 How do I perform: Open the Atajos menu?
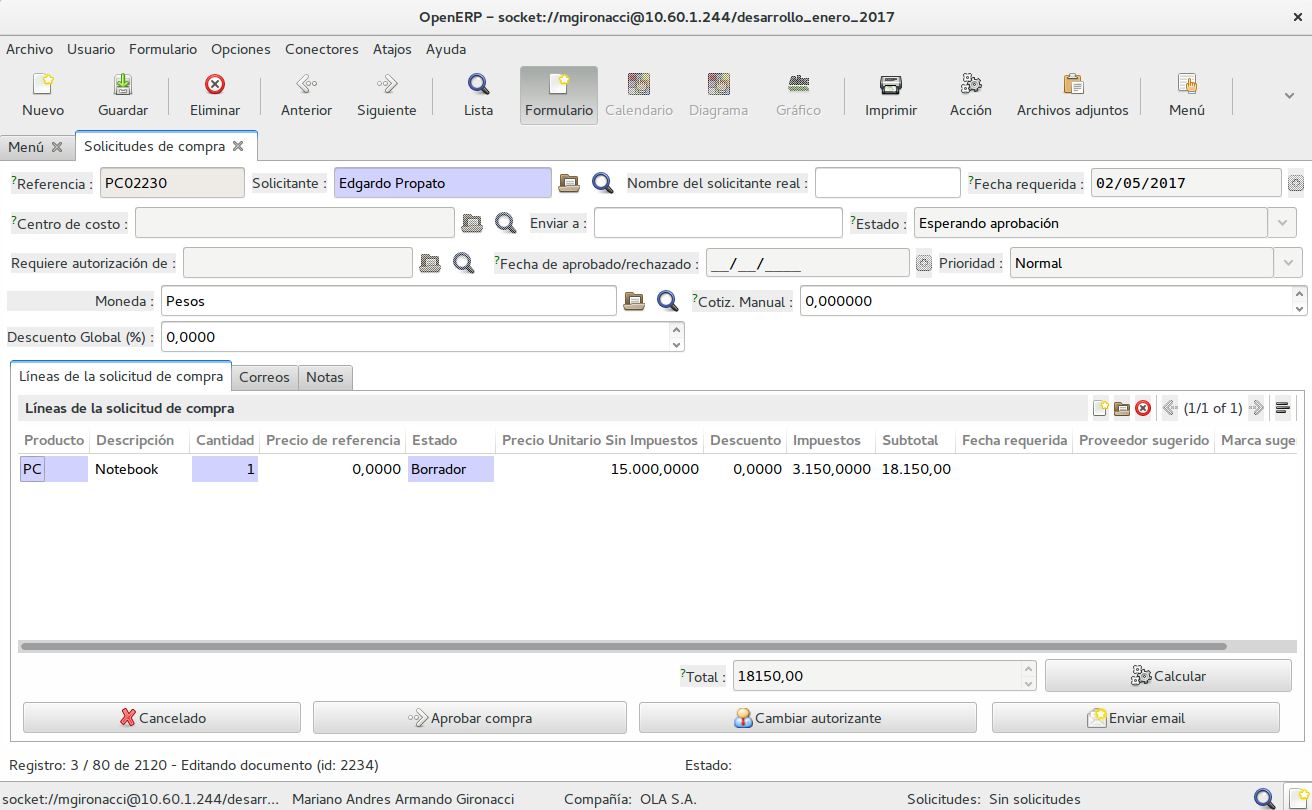click(x=392, y=49)
